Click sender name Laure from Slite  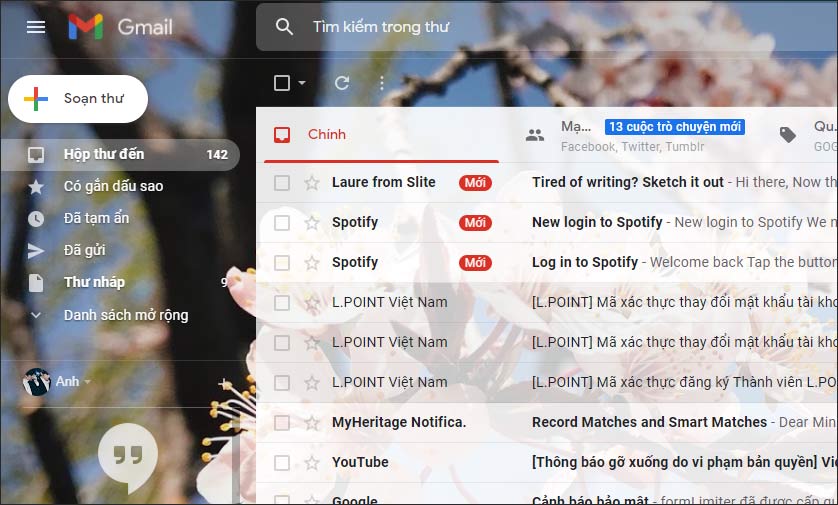click(x=384, y=183)
